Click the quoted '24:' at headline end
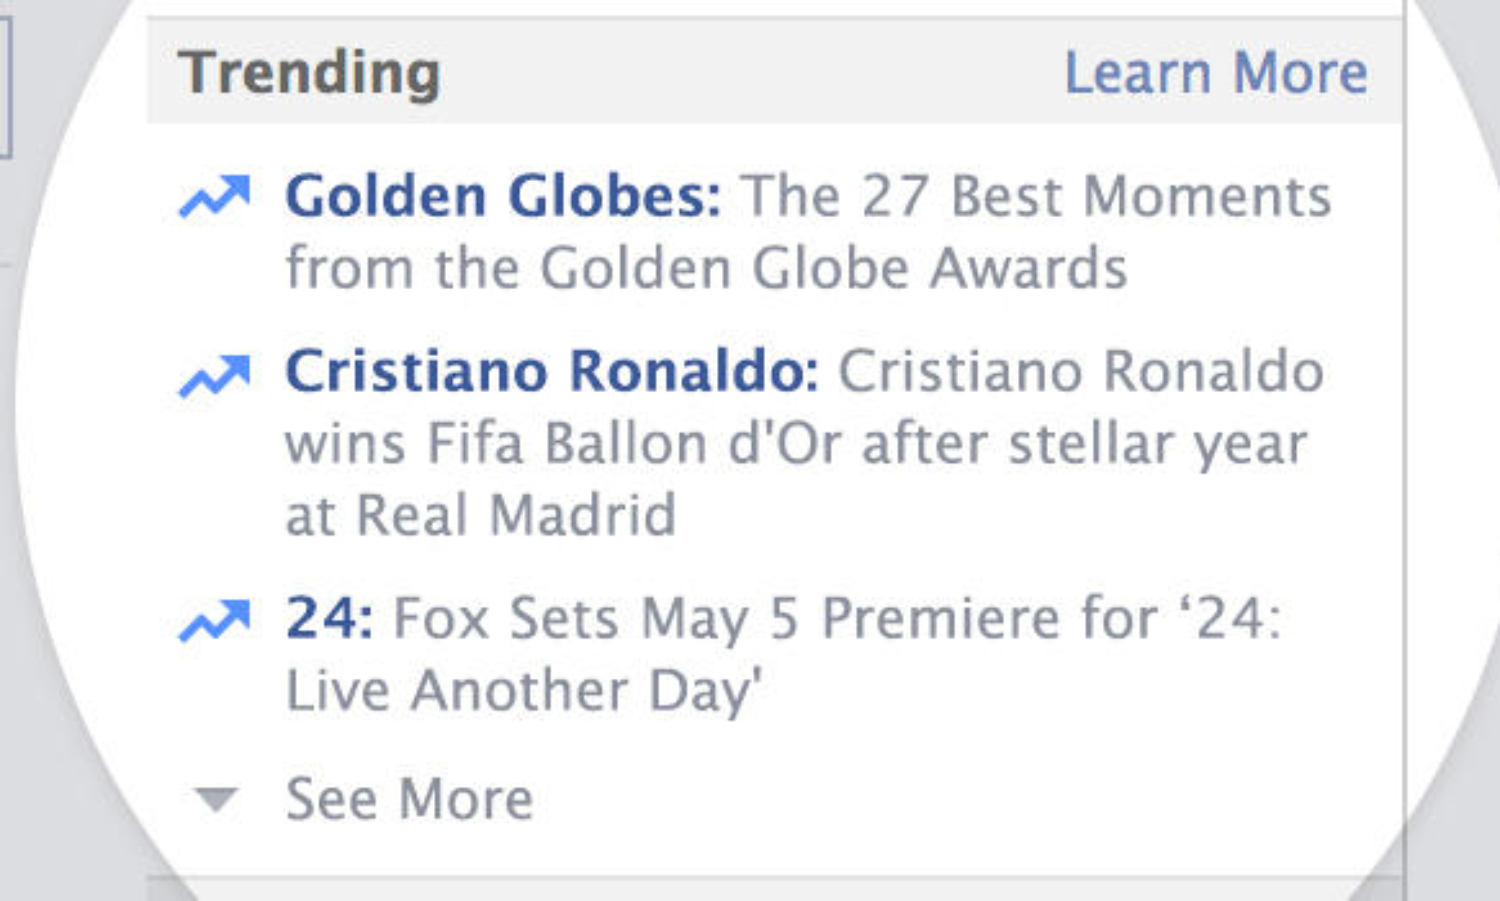1500x901 pixels. point(1232,618)
